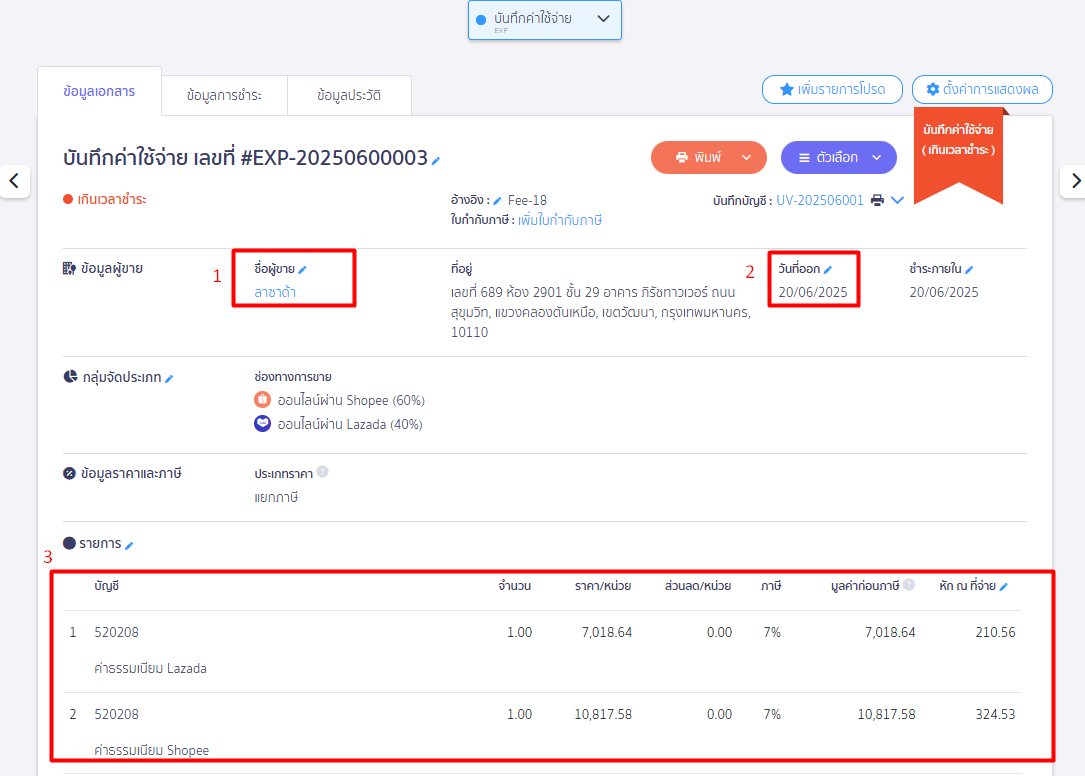
Task: Click เพิ่มใบกำกับภาษี link
Action: [560, 220]
